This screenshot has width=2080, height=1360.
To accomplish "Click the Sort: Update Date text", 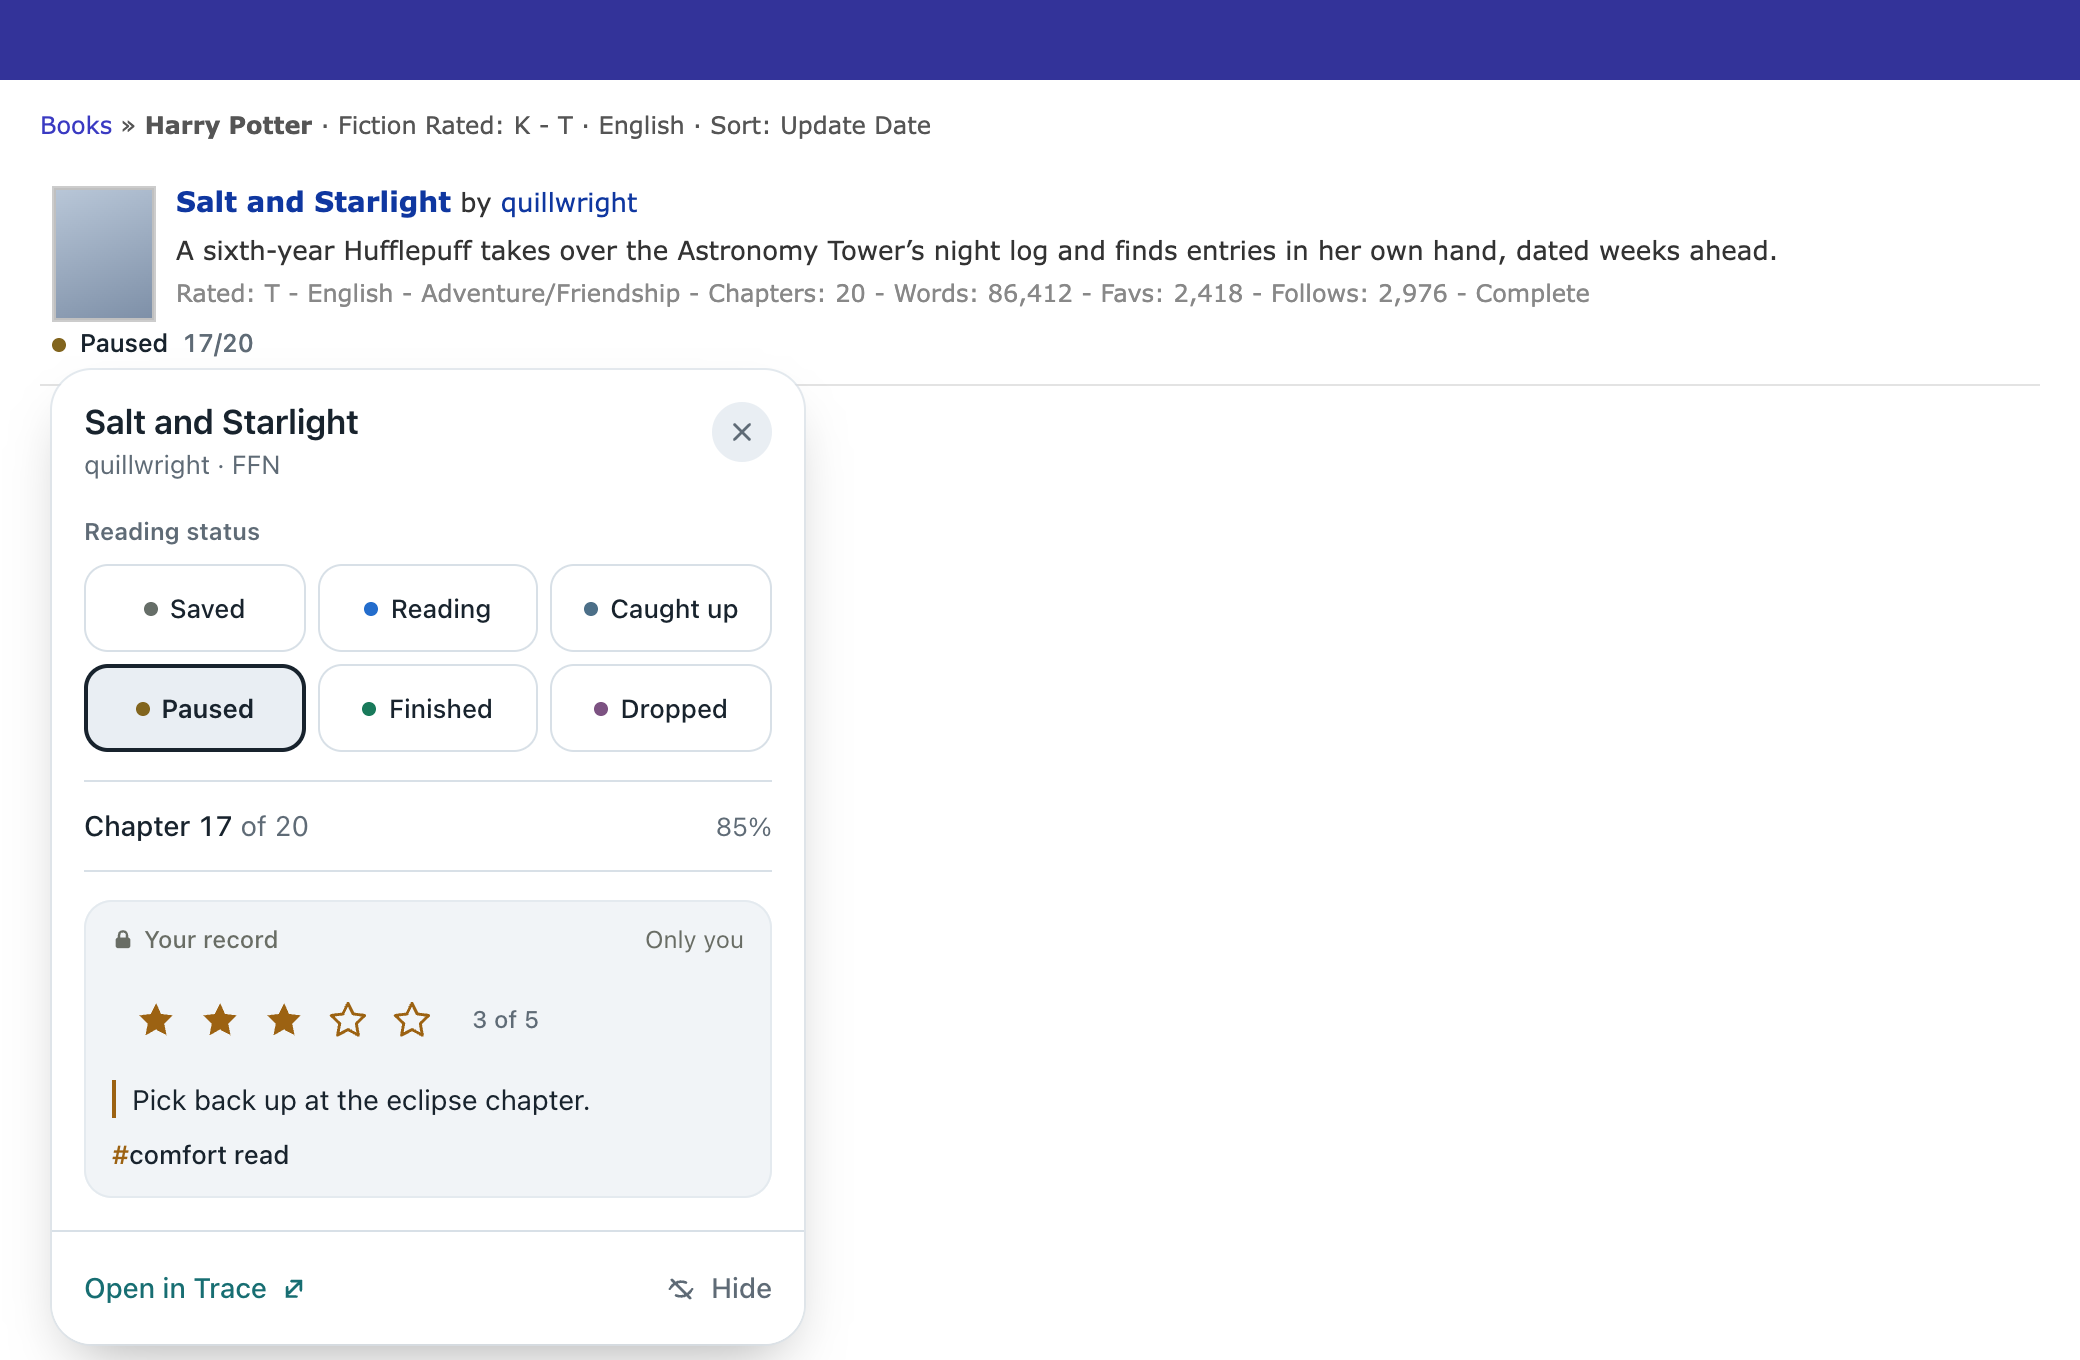I will (820, 125).
